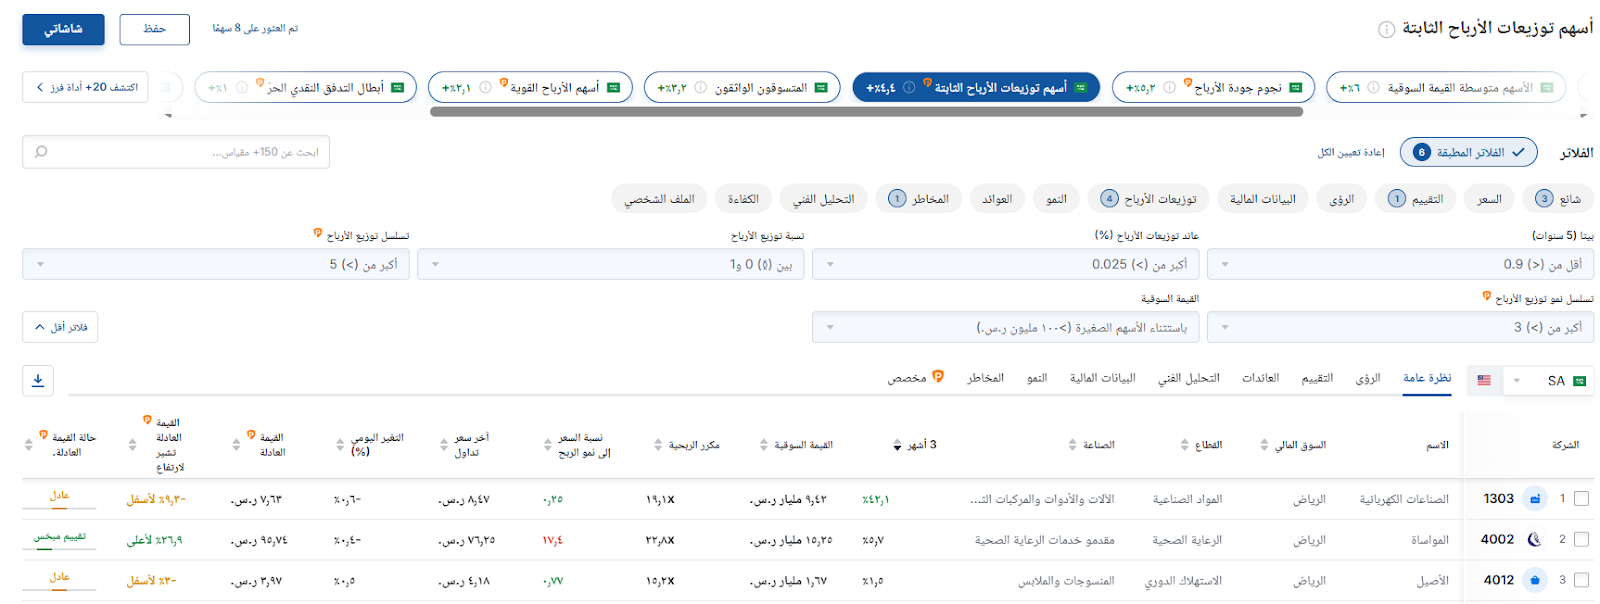Viewport: 1600px width, 604px height.
Task: Toggle the التقييم filter category chip
Action: [x=1415, y=199]
